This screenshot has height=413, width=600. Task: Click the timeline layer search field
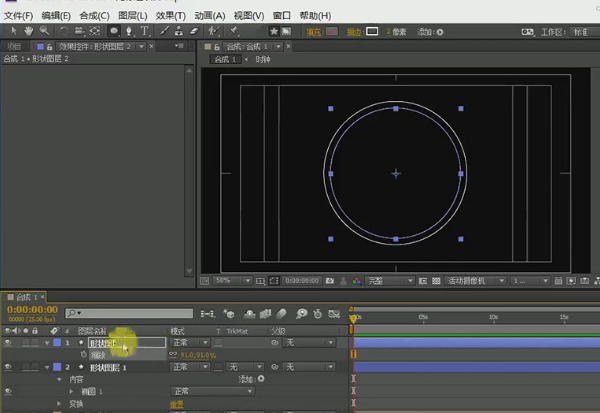(129, 313)
